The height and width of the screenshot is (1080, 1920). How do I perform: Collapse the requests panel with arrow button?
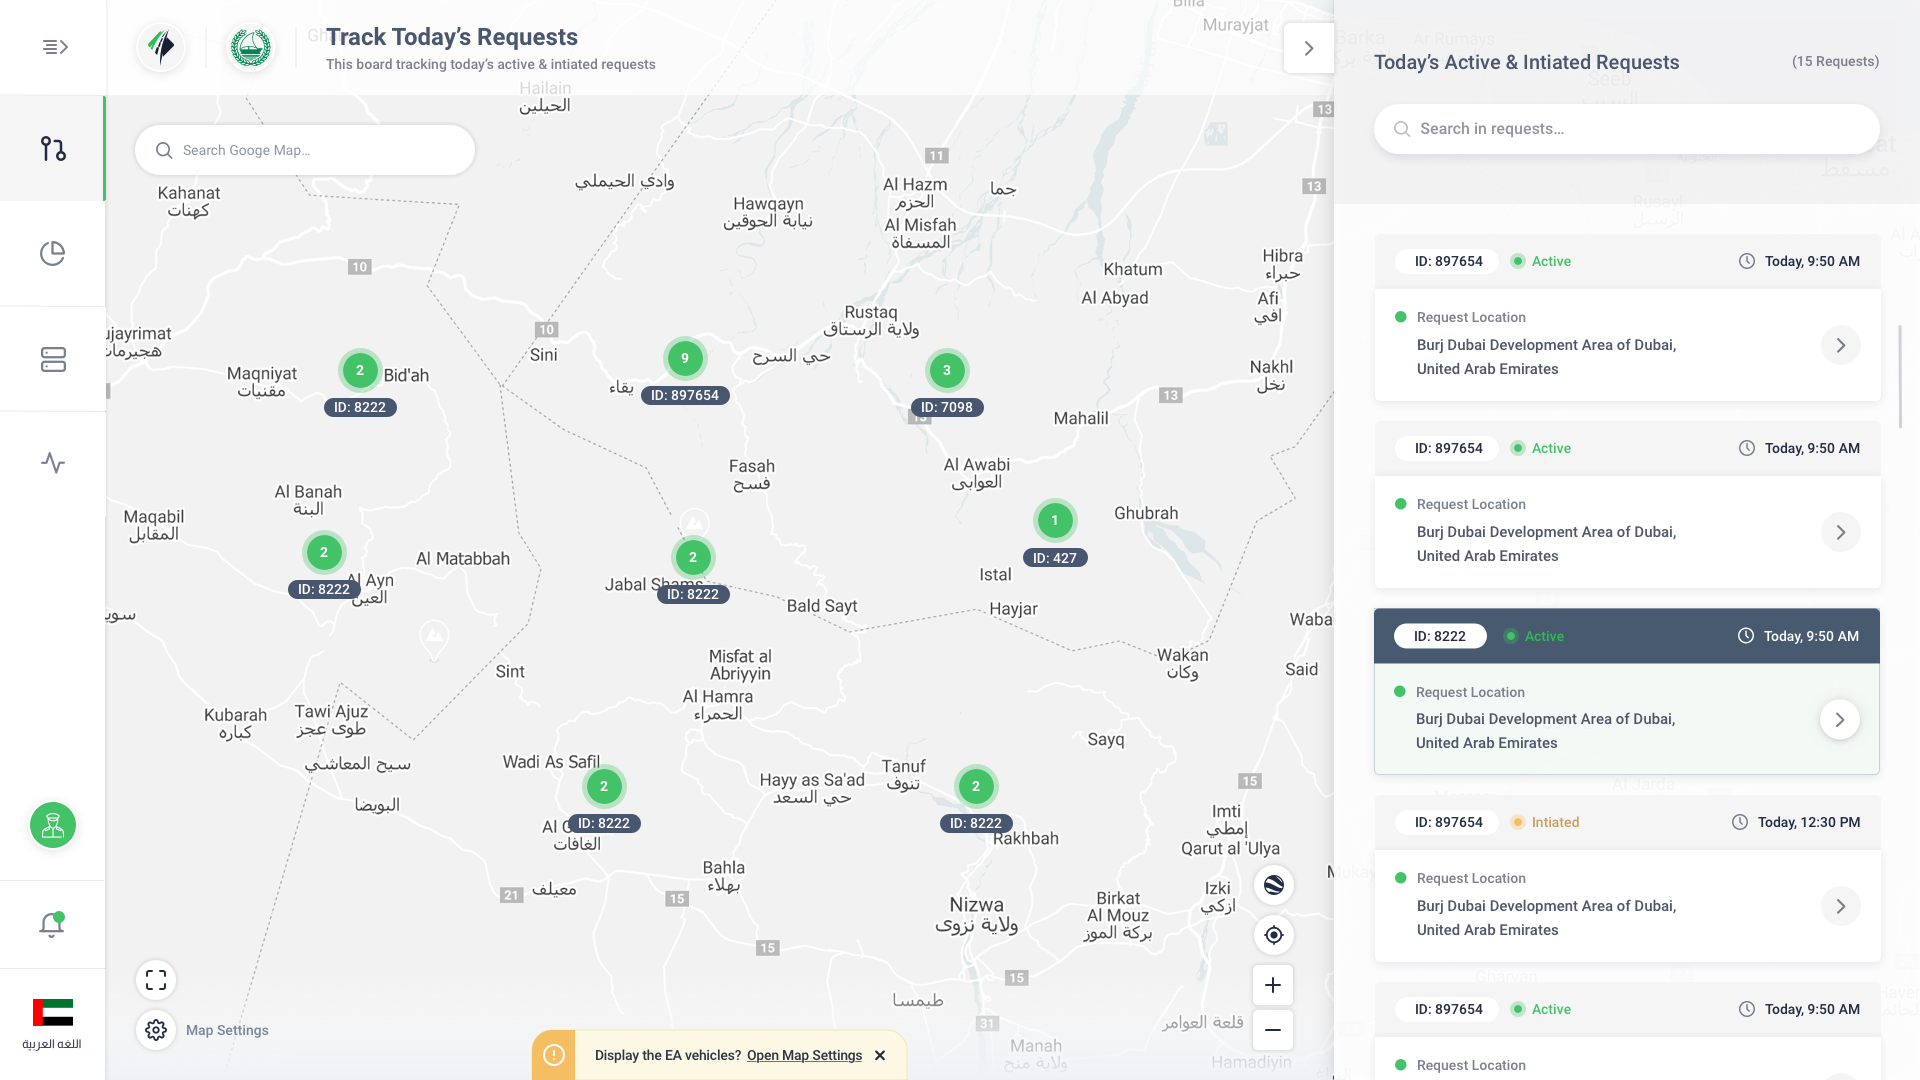(x=1309, y=48)
